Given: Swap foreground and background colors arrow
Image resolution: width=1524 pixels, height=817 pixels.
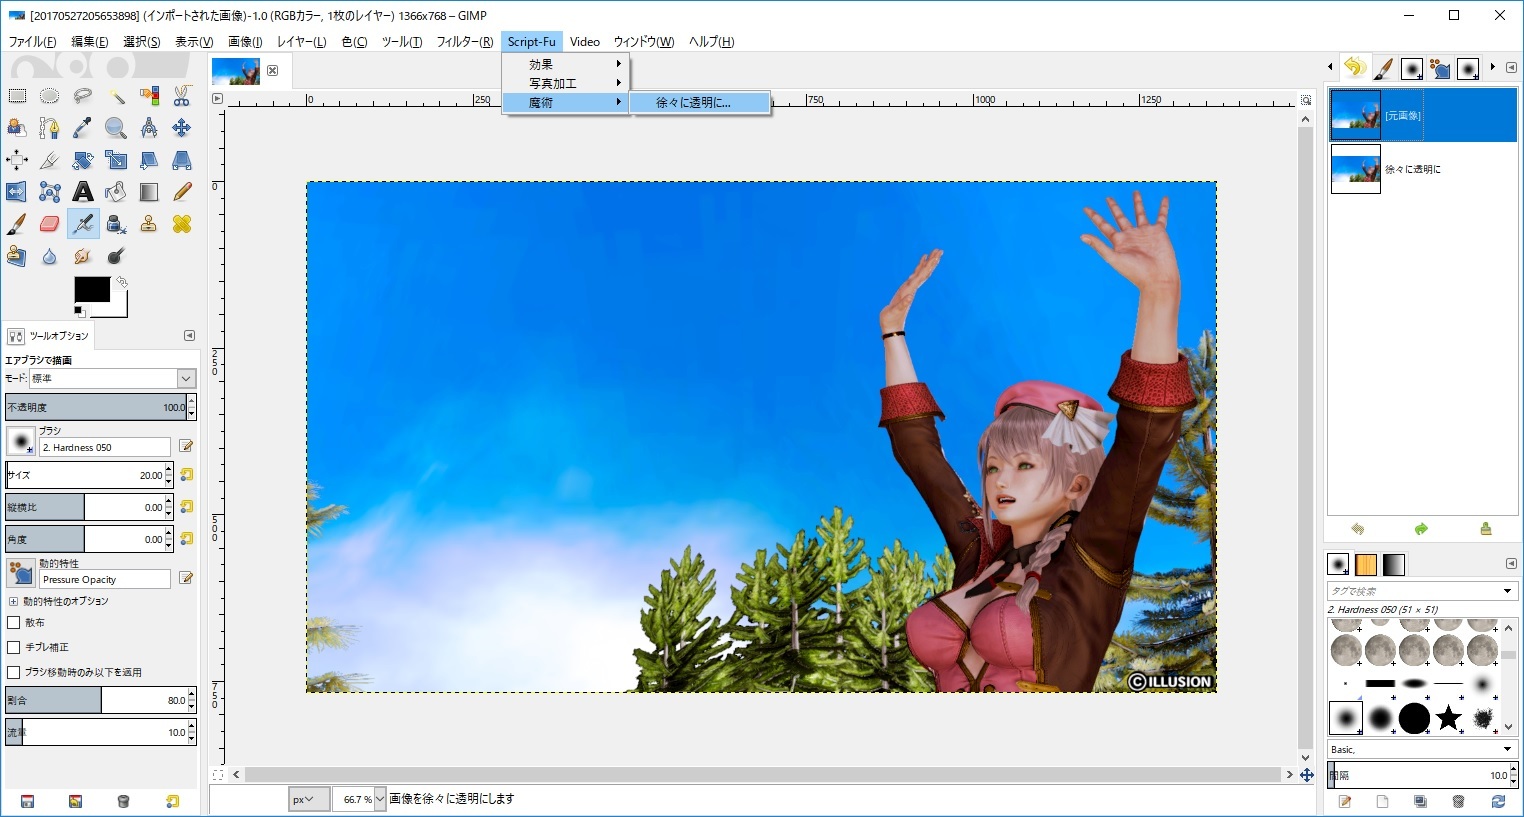Looking at the screenshot, I should coord(122,282).
